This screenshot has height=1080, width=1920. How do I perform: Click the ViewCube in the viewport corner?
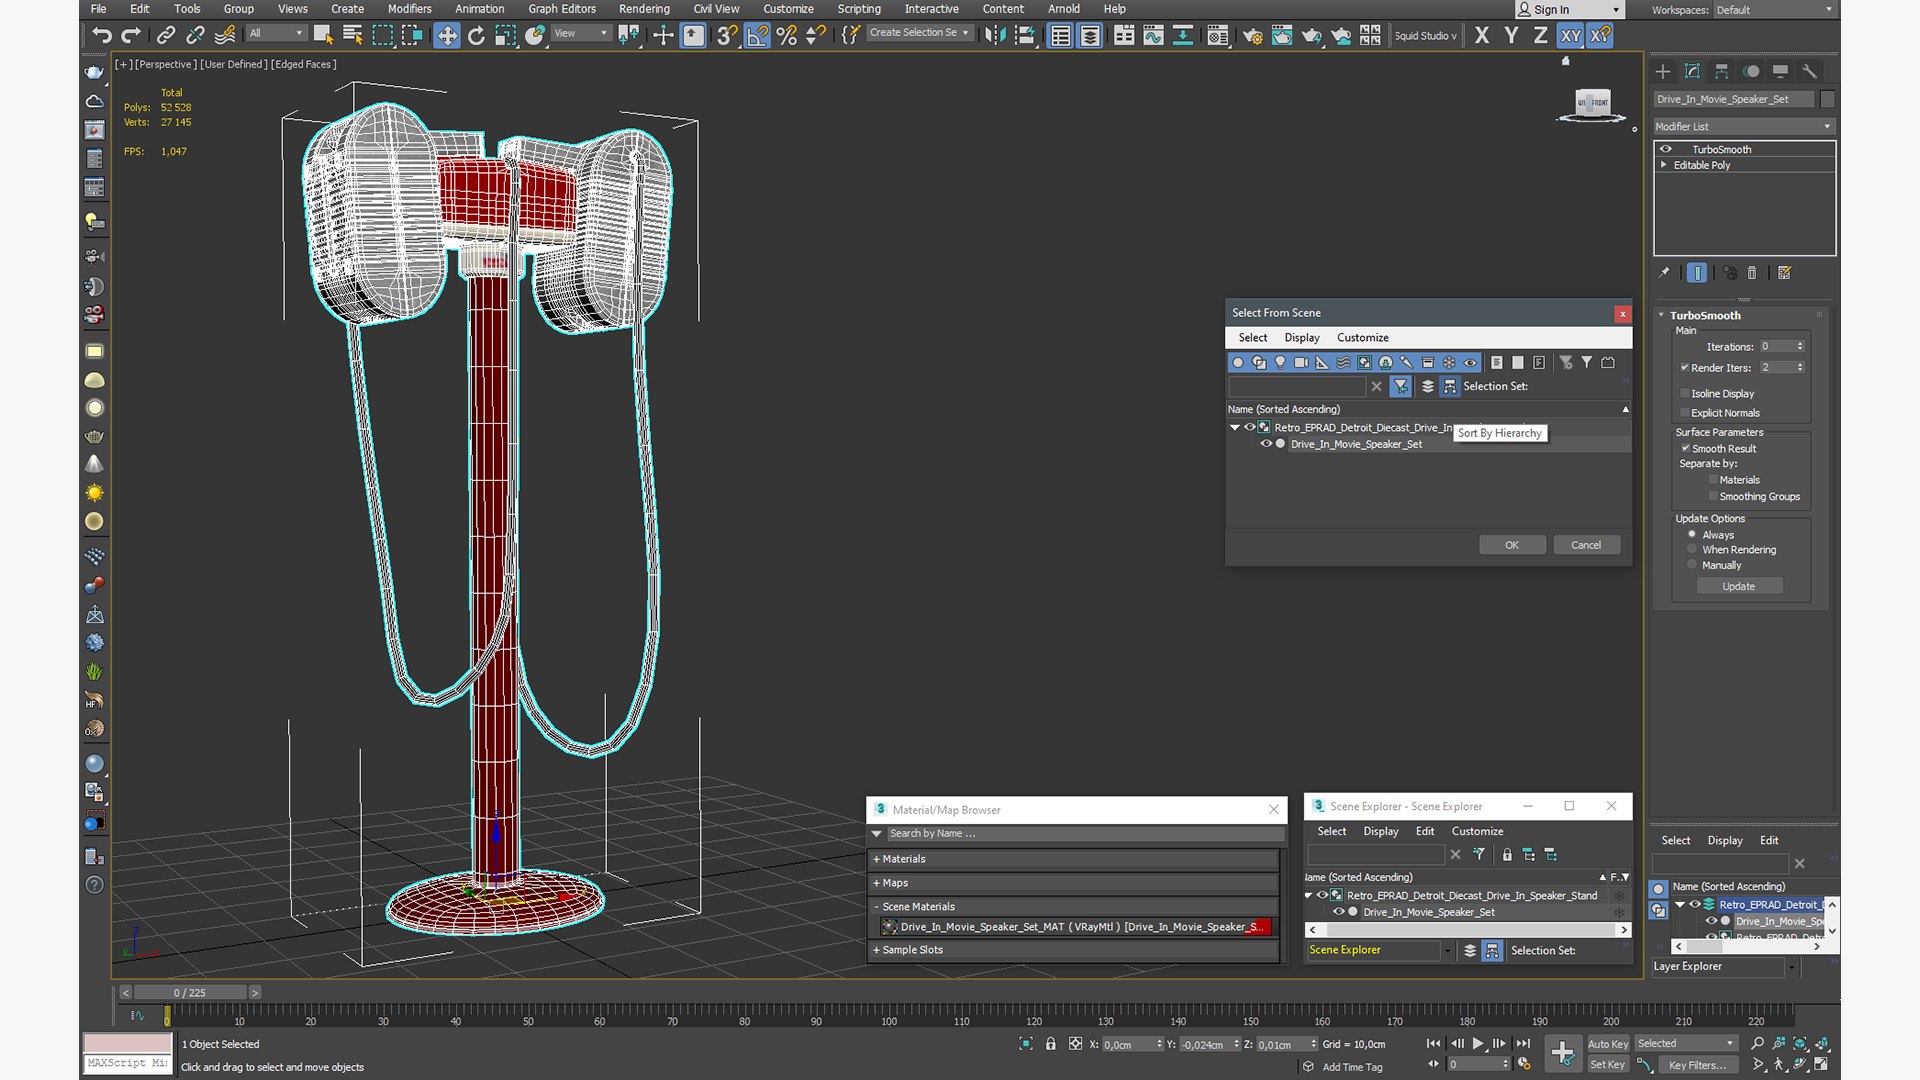pos(1592,104)
